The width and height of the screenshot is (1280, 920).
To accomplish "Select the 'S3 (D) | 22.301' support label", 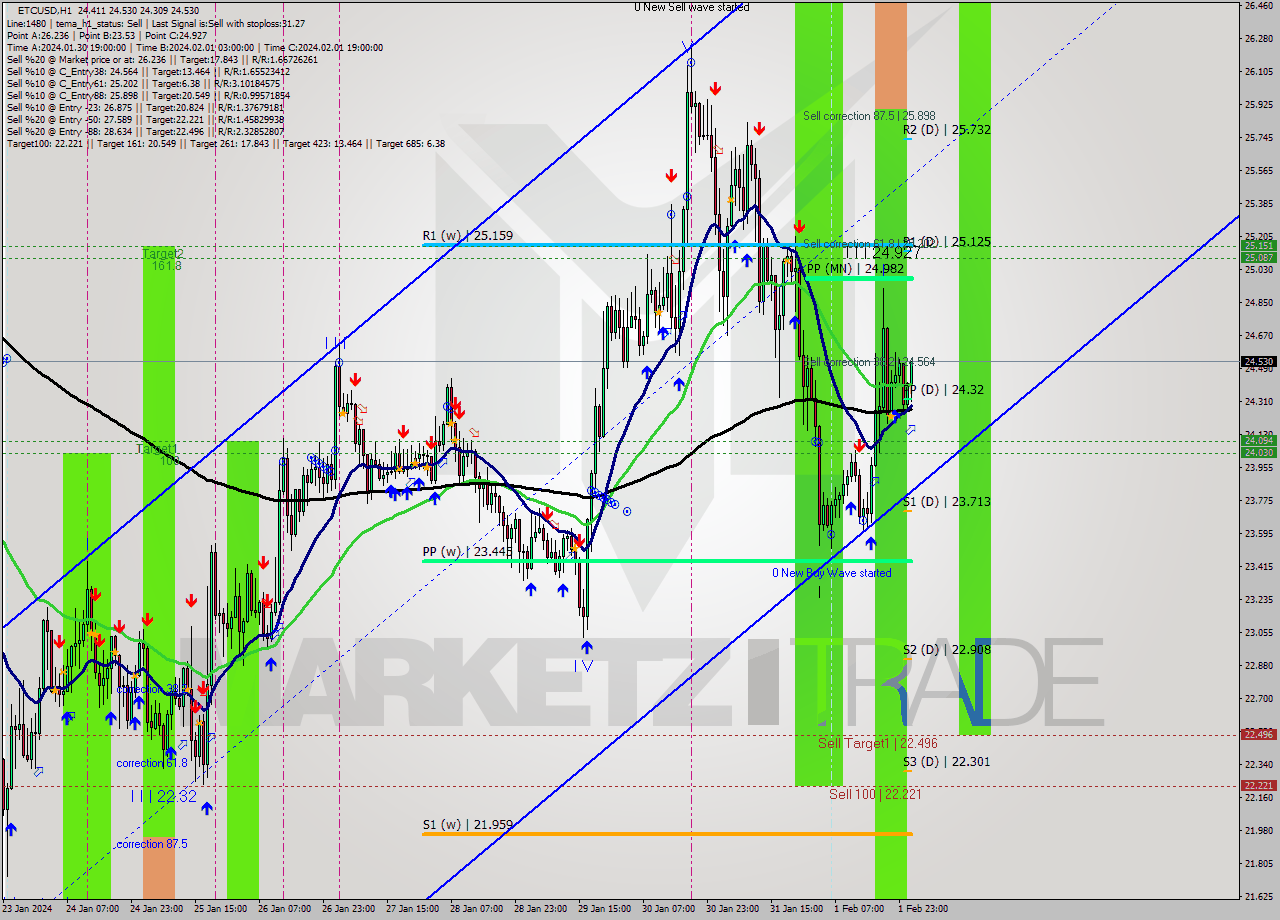I will (x=946, y=762).
